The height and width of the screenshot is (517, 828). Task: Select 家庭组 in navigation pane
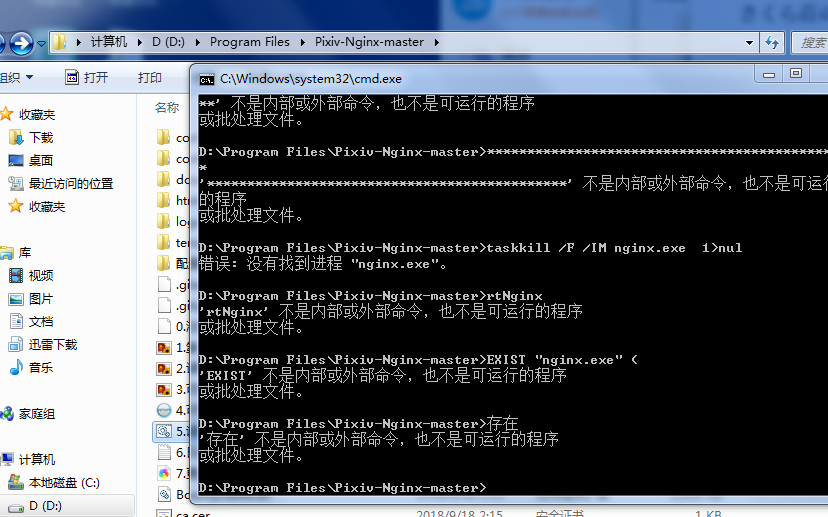pos(37,414)
